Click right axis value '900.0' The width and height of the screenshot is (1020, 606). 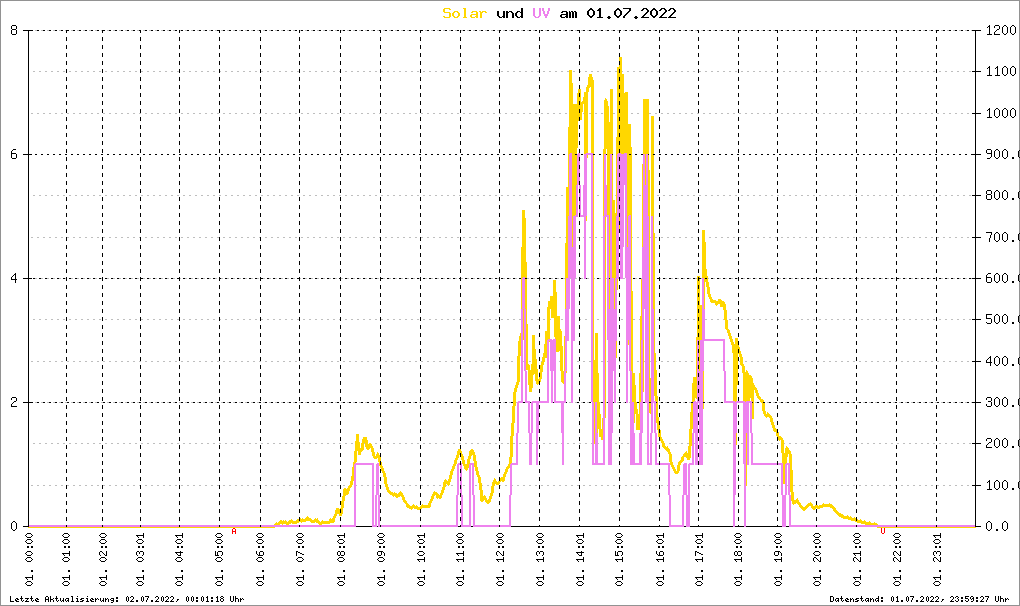pos(1001,154)
